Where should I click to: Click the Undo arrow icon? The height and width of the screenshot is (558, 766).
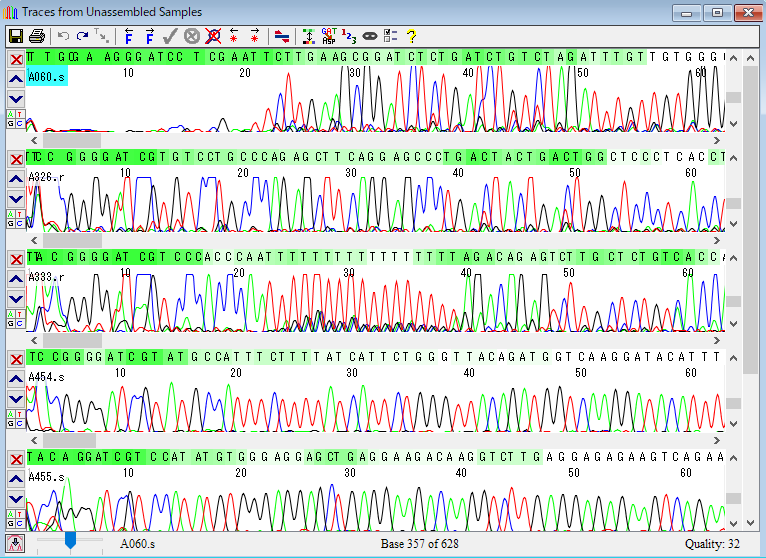63,36
